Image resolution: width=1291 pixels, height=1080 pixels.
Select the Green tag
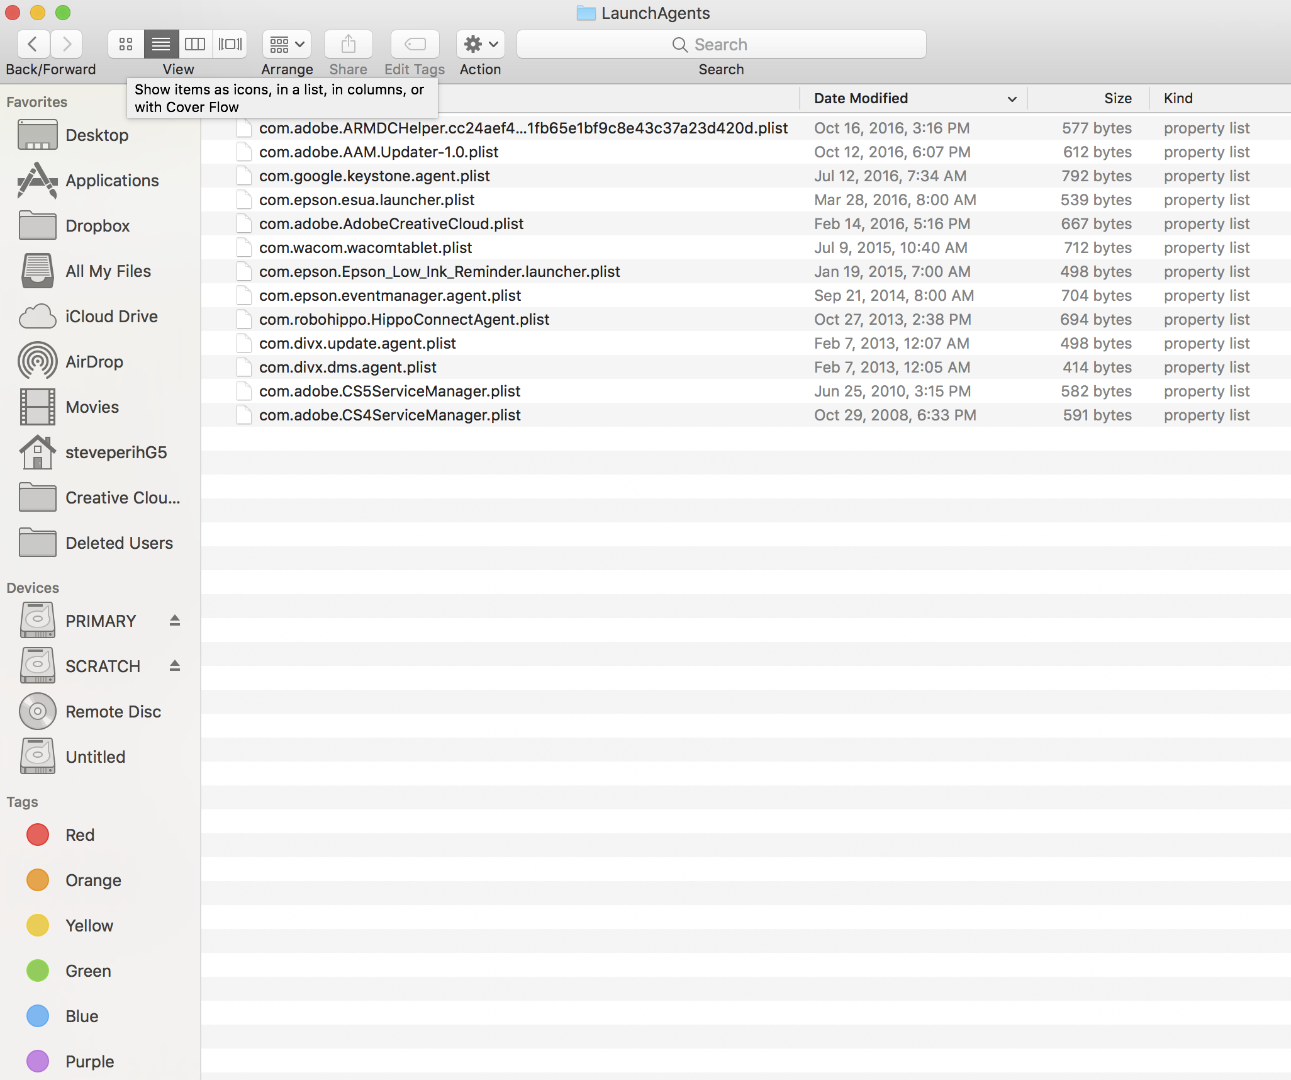[88, 970]
